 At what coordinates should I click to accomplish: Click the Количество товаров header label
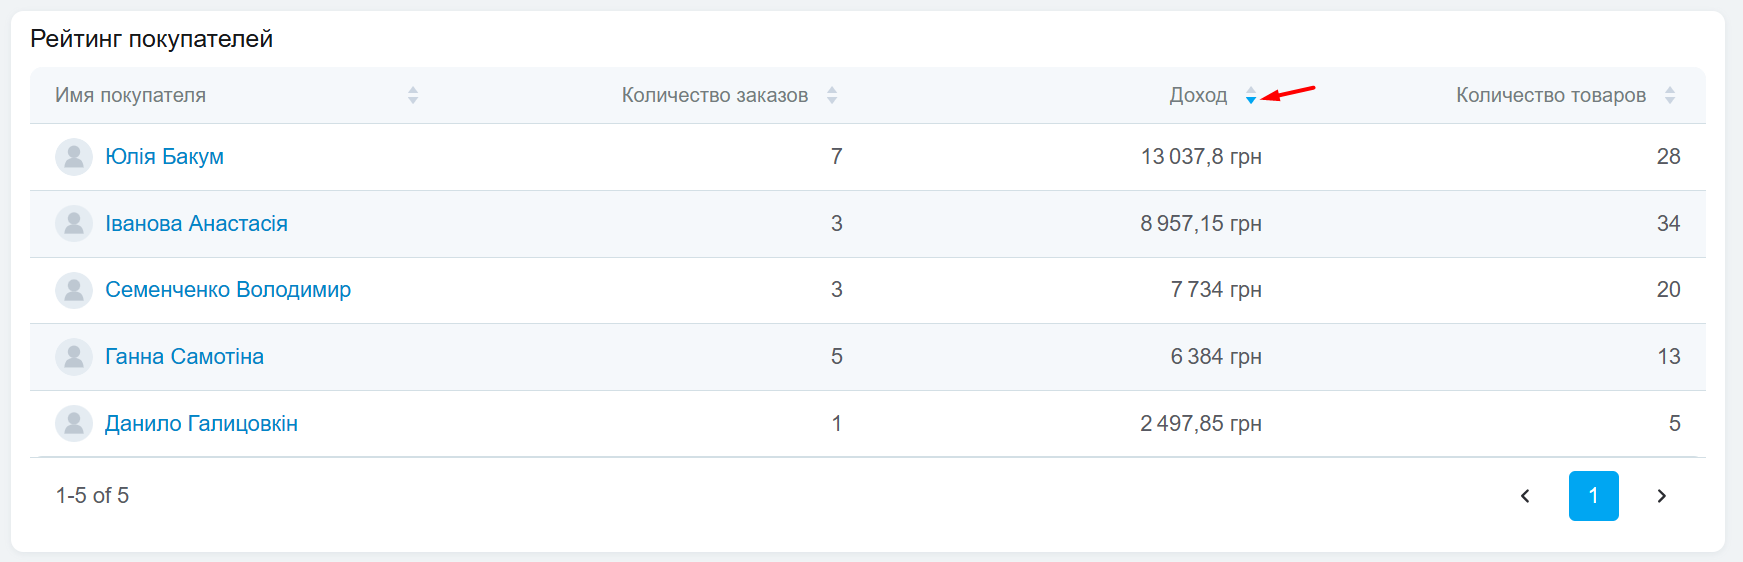[x=1550, y=95]
